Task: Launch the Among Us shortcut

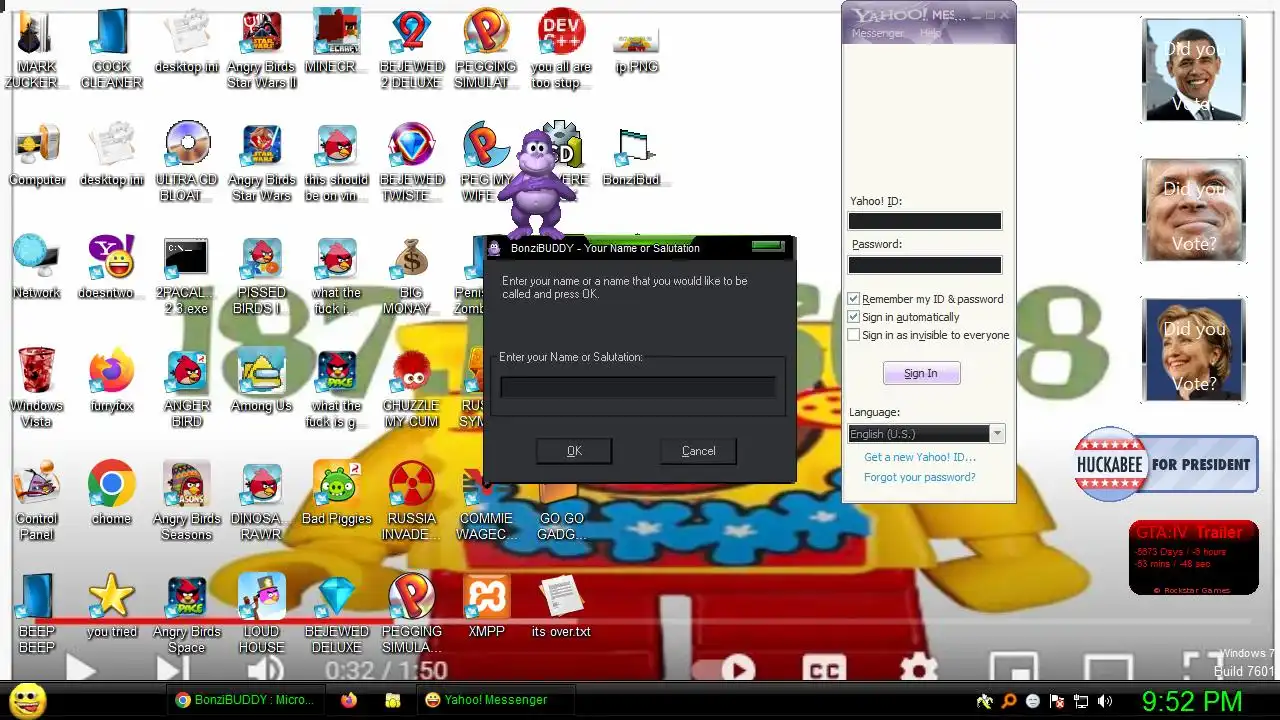Action: coord(262,381)
